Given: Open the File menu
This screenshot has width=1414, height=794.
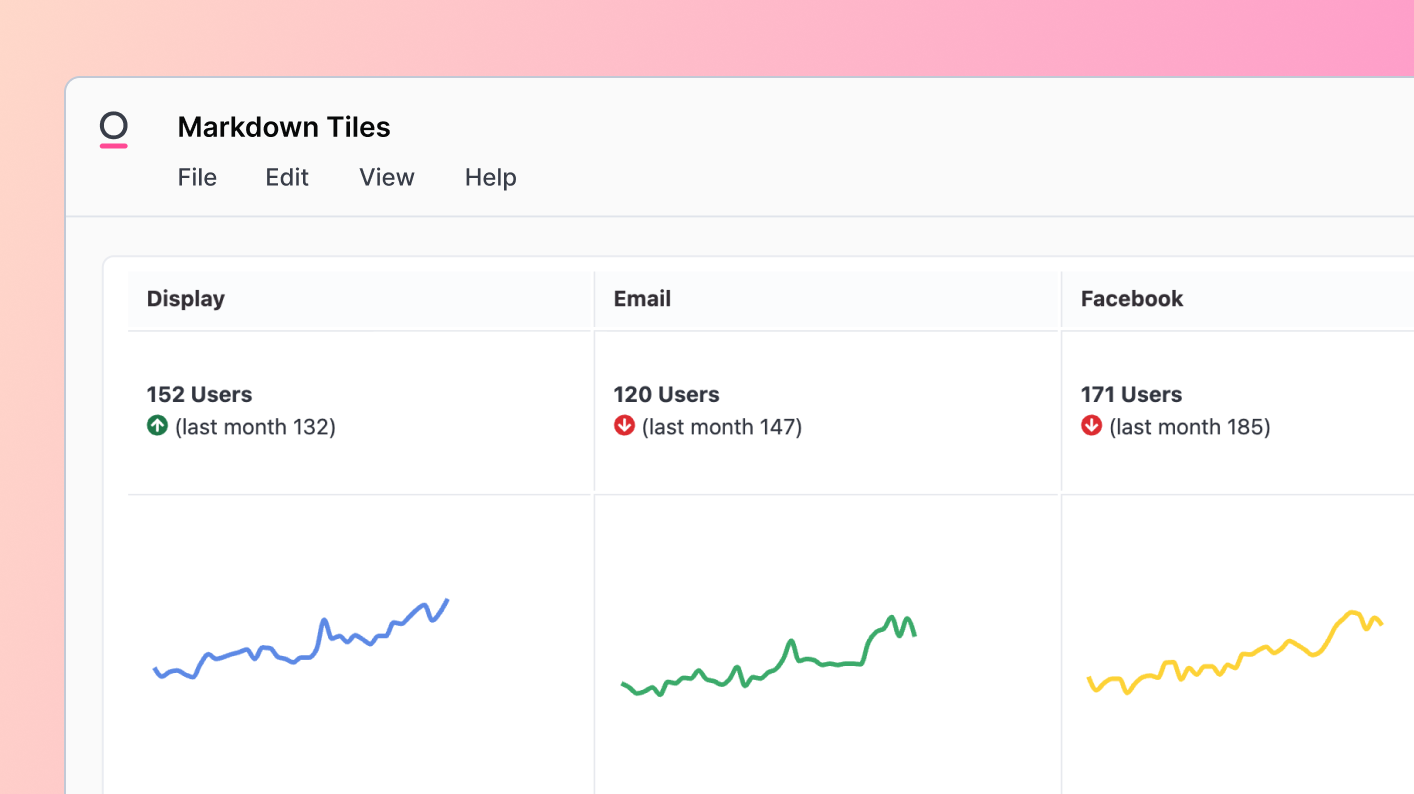Looking at the screenshot, I should point(197,177).
